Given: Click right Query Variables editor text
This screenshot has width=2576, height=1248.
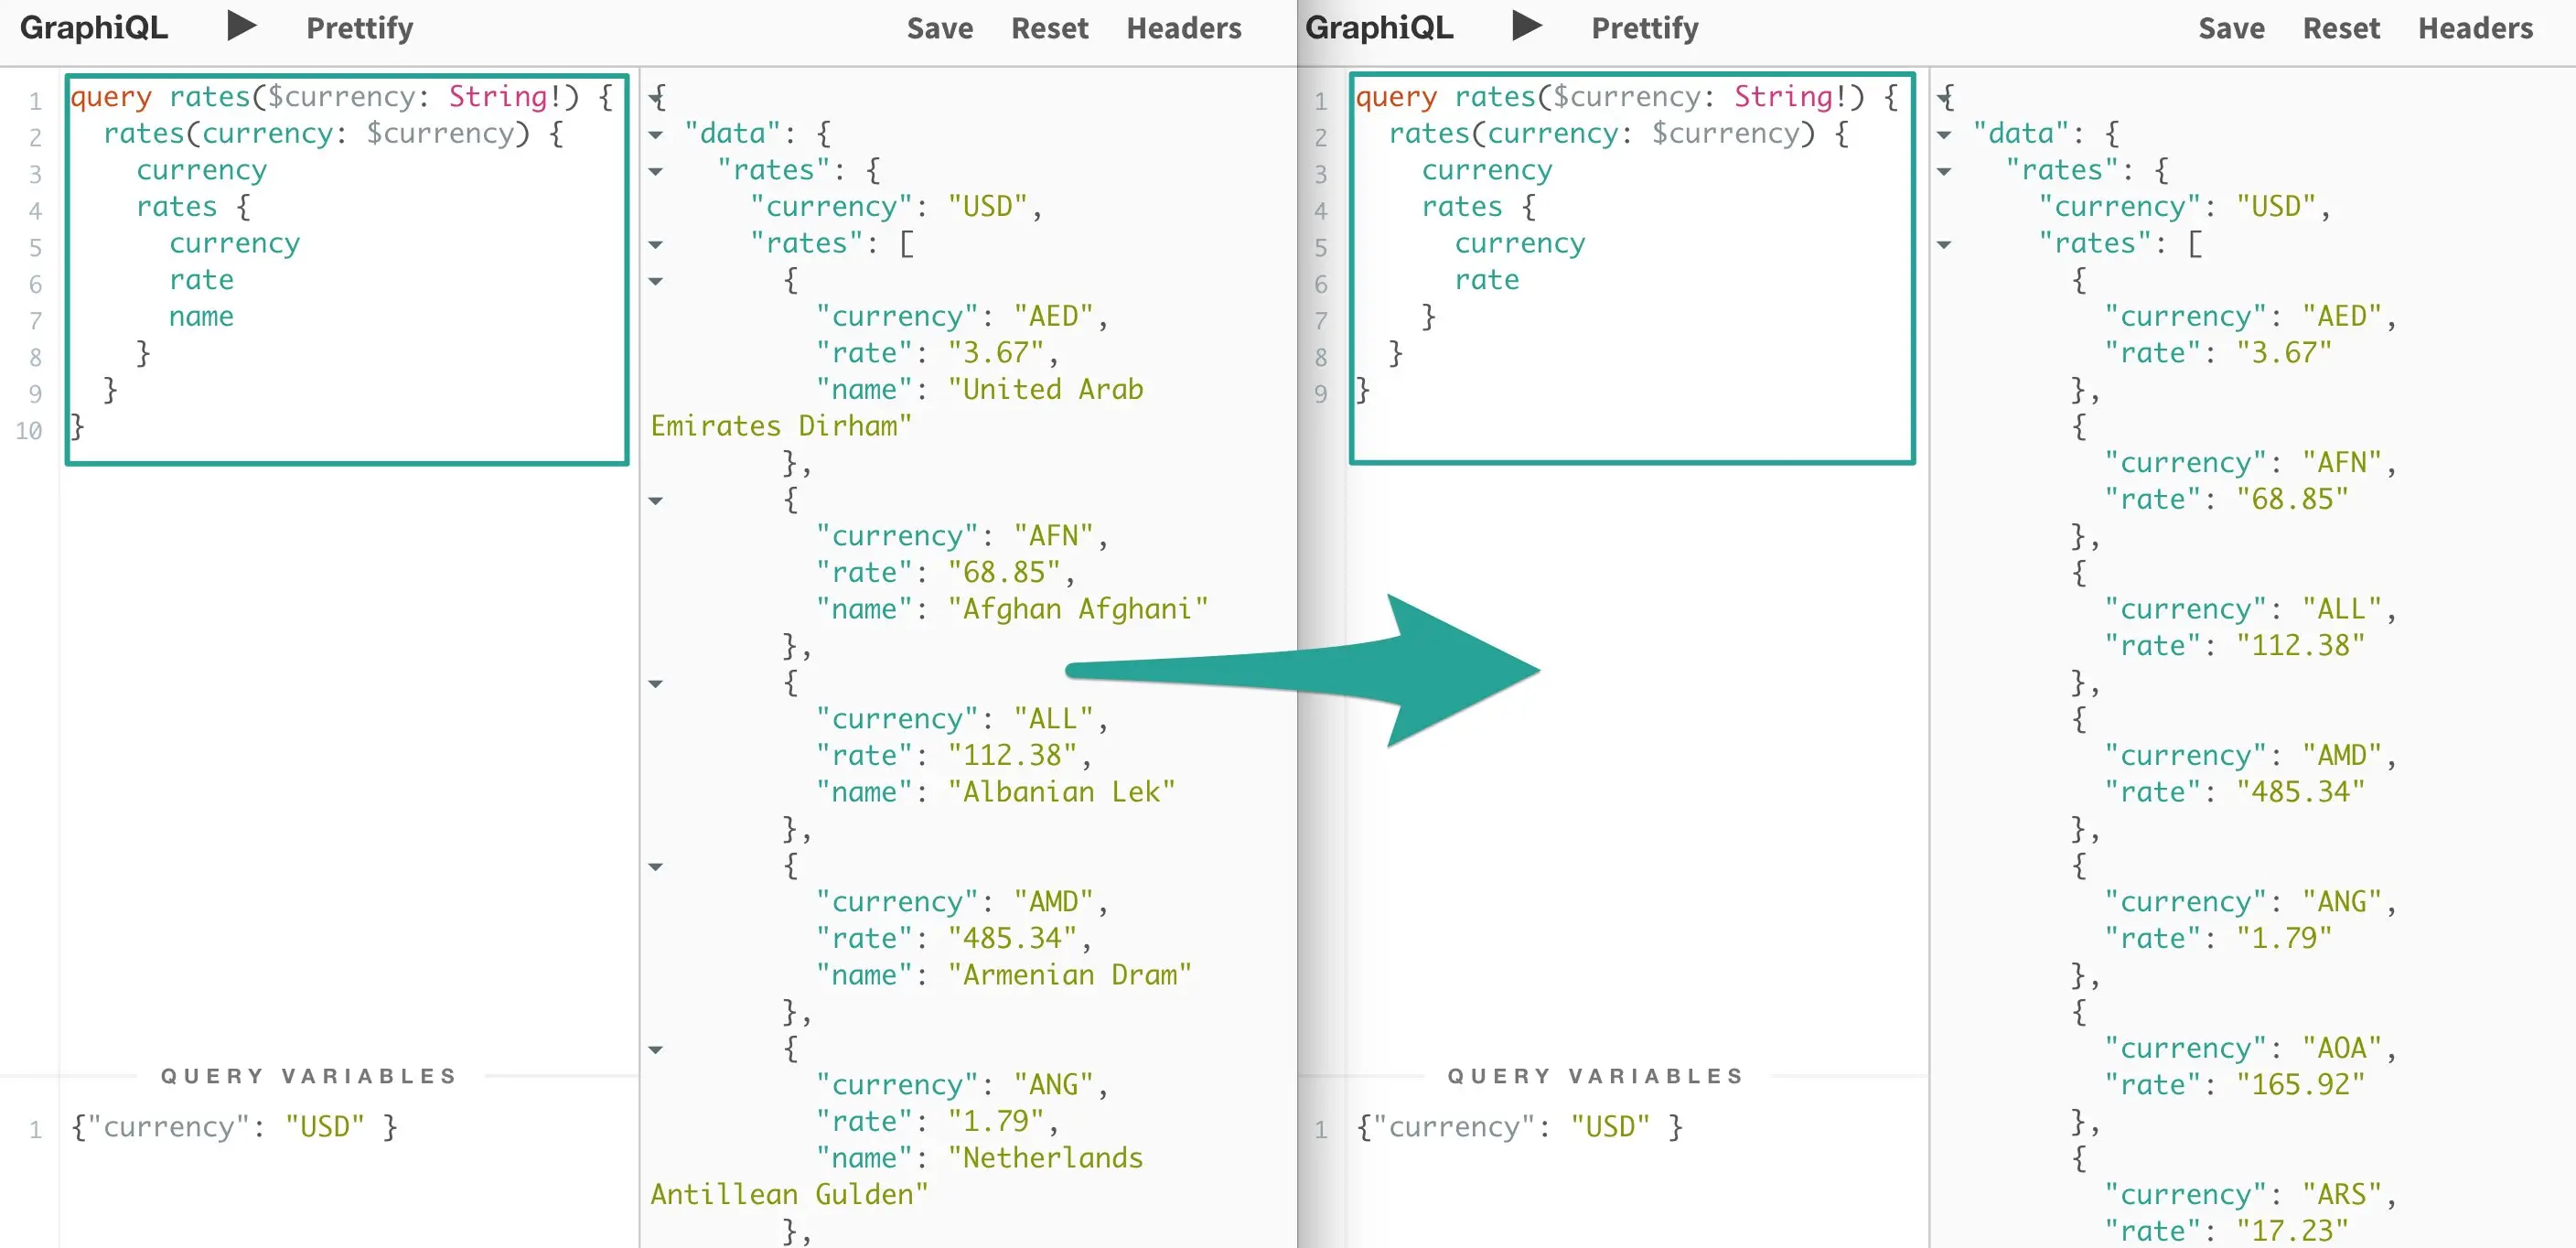Looking at the screenshot, I should tap(1519, 1127).
